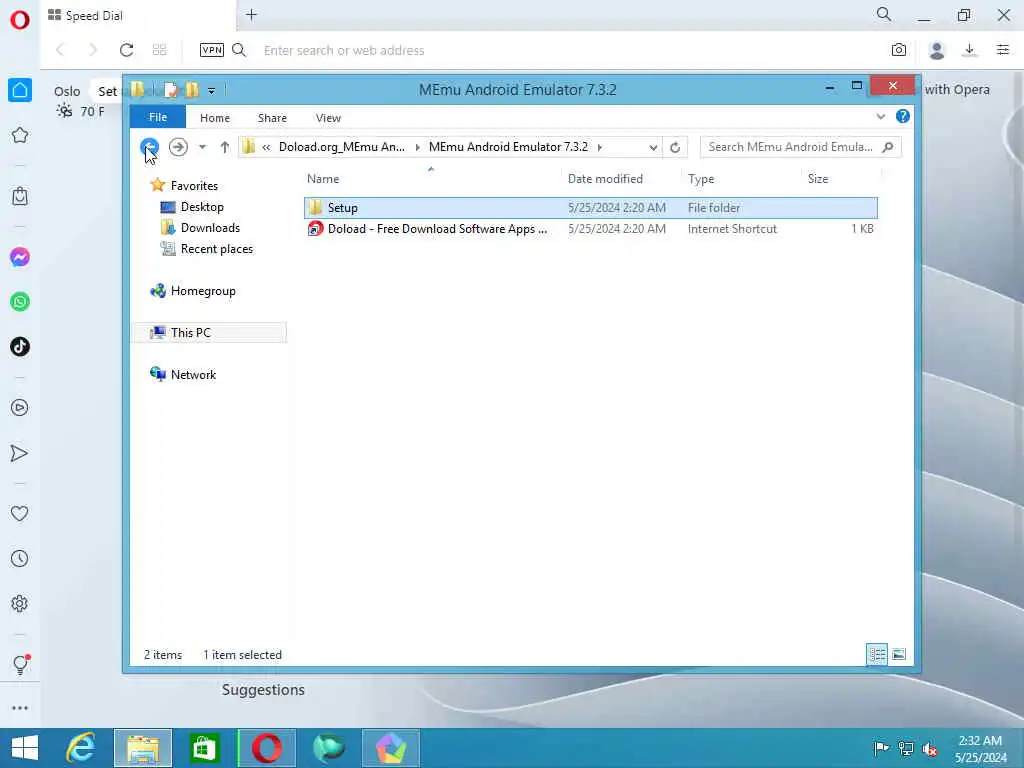Open Opera bookmarks star sidebar icon
This screenshot has width=1024, height=768.
click(x=20, y=135)
